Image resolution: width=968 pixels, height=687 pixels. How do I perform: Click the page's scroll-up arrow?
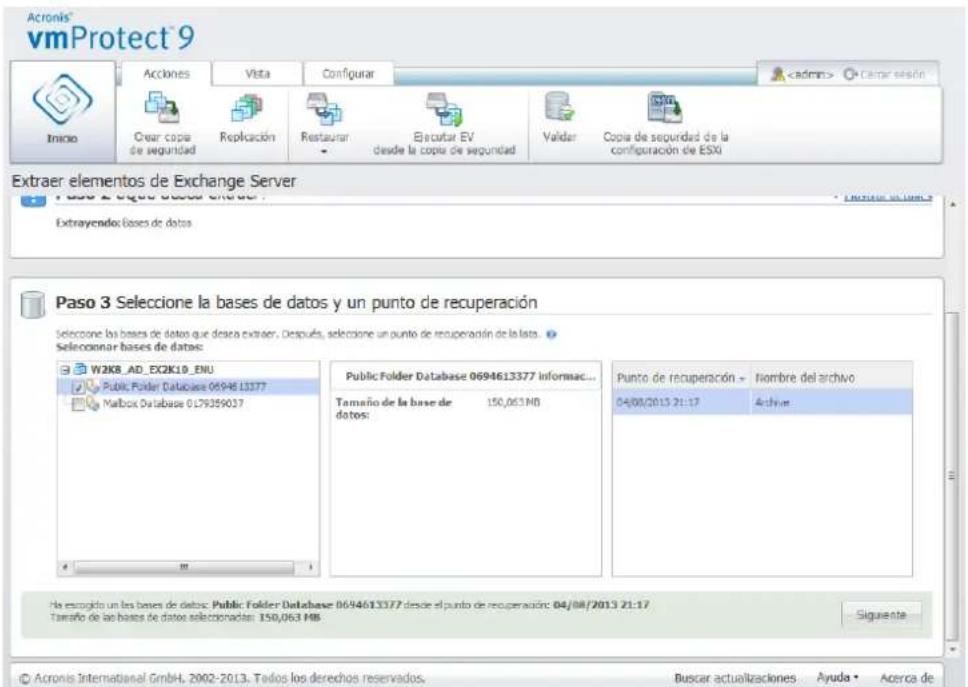pos(951,204)
